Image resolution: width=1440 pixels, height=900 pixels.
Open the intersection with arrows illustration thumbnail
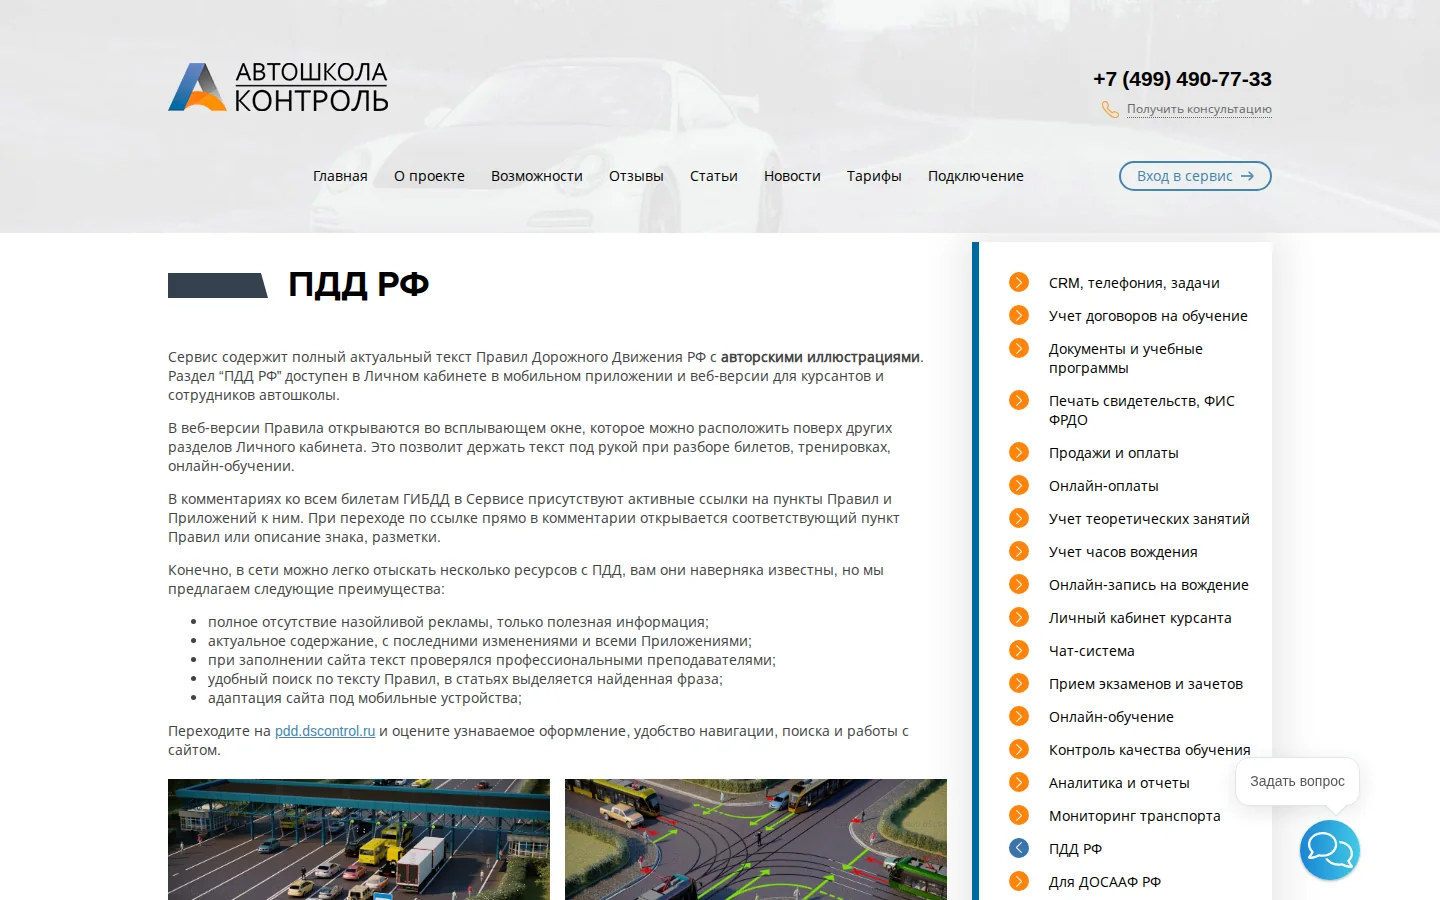coord(756,839)
